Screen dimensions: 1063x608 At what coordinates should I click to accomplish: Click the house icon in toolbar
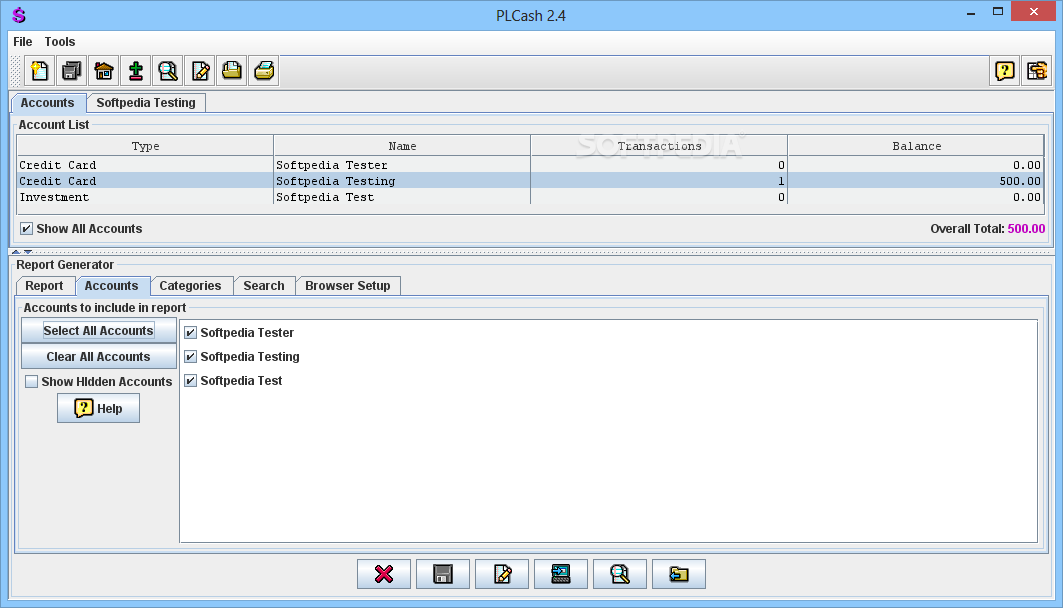click(x=104, y=70)
